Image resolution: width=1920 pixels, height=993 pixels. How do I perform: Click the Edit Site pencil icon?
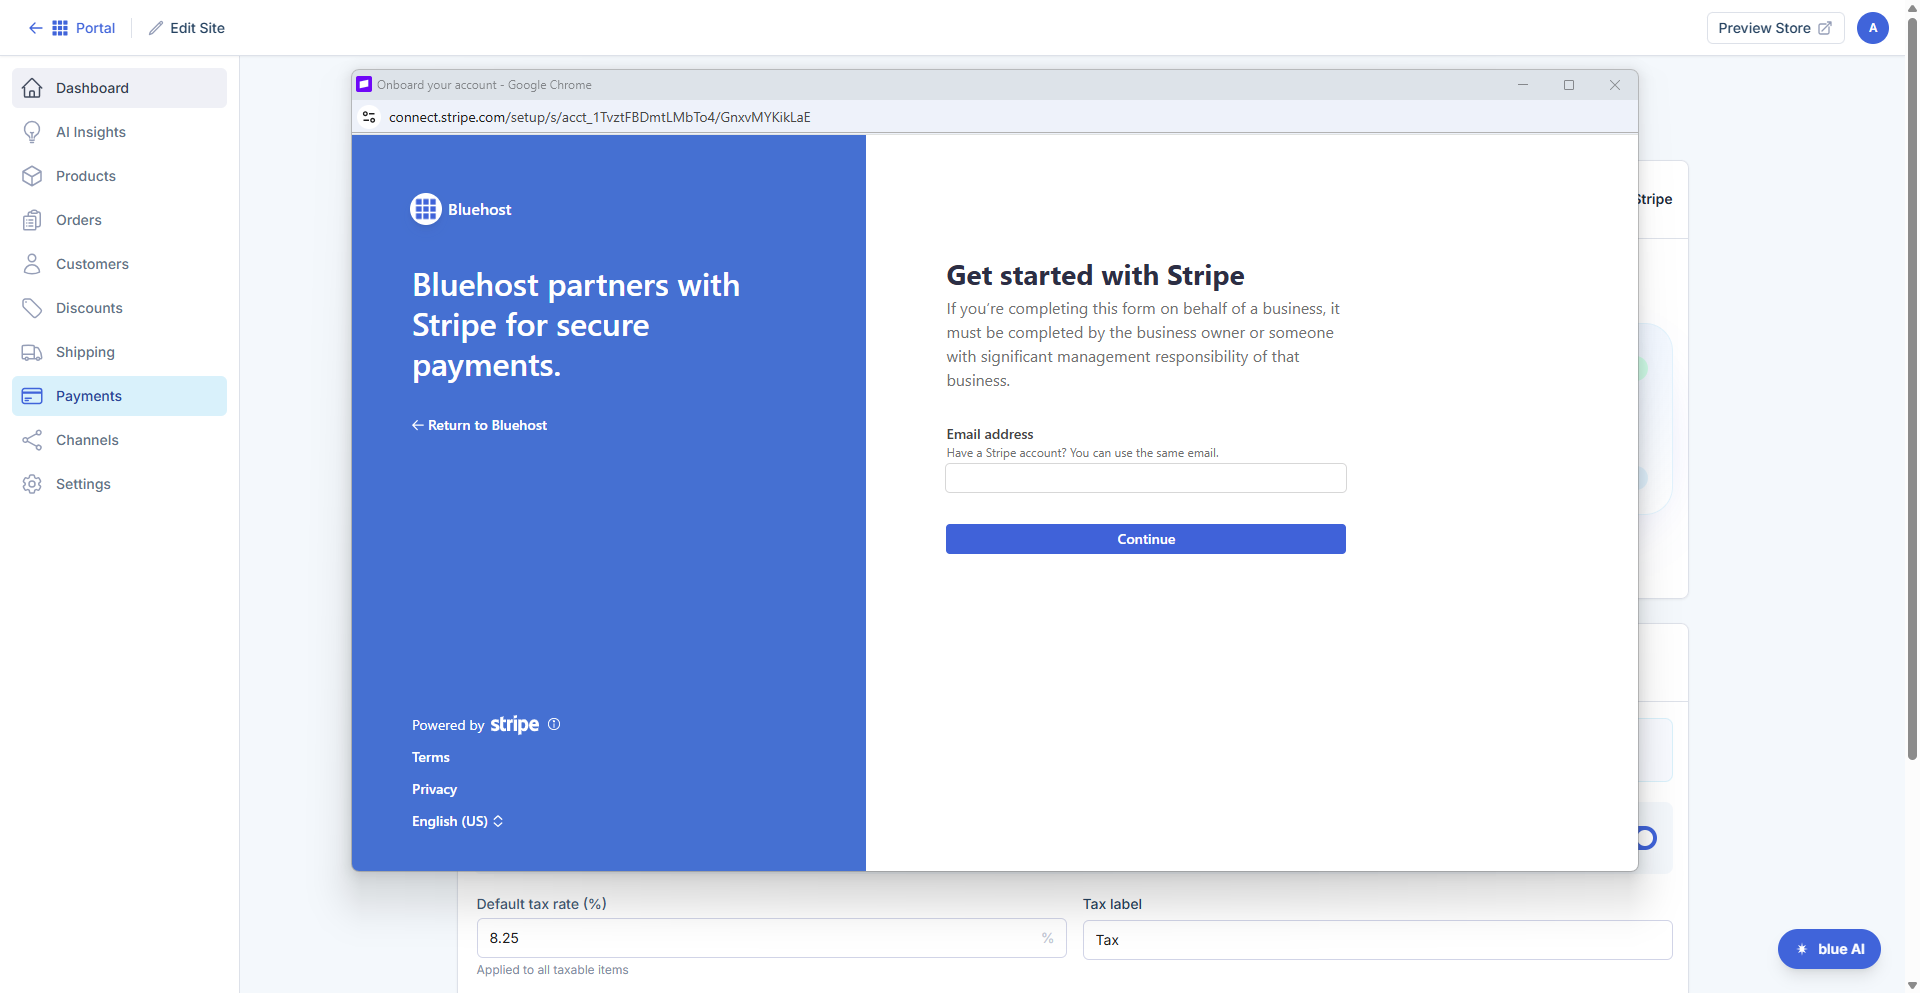(x=156, y=28)
